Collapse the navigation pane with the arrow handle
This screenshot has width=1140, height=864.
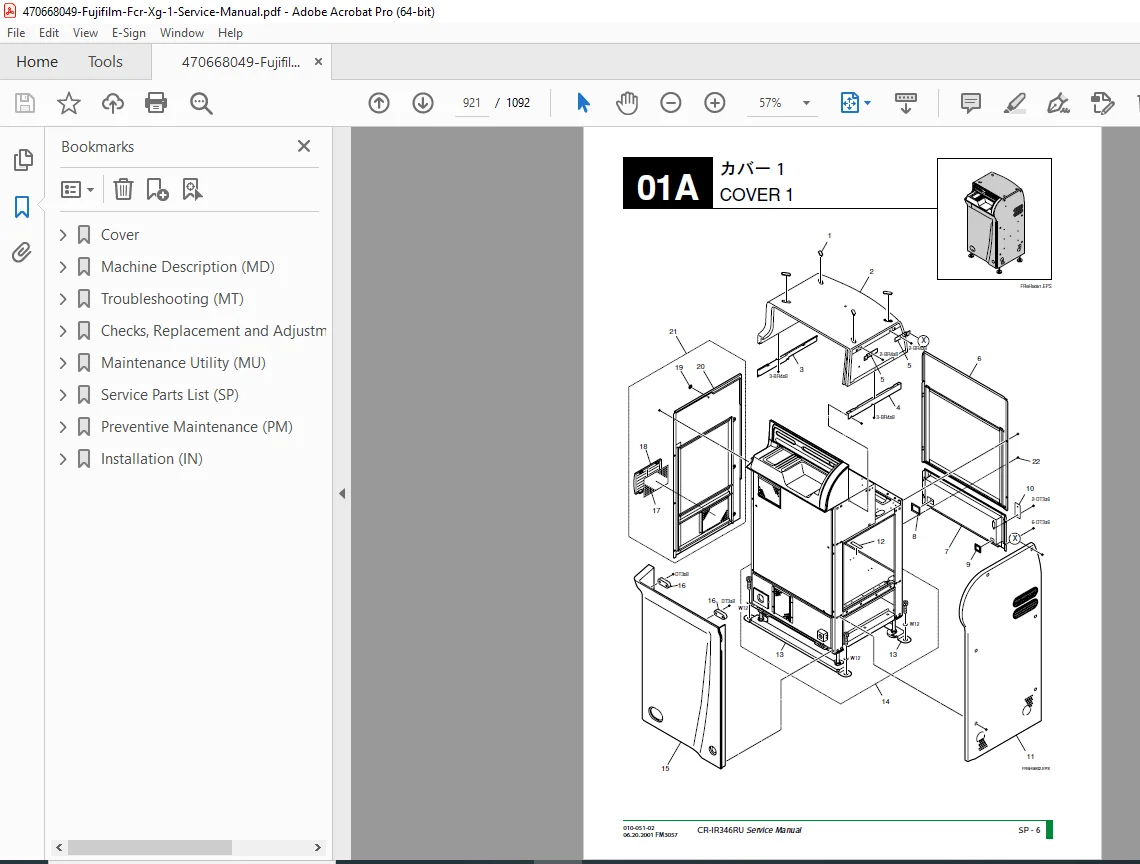342,494
